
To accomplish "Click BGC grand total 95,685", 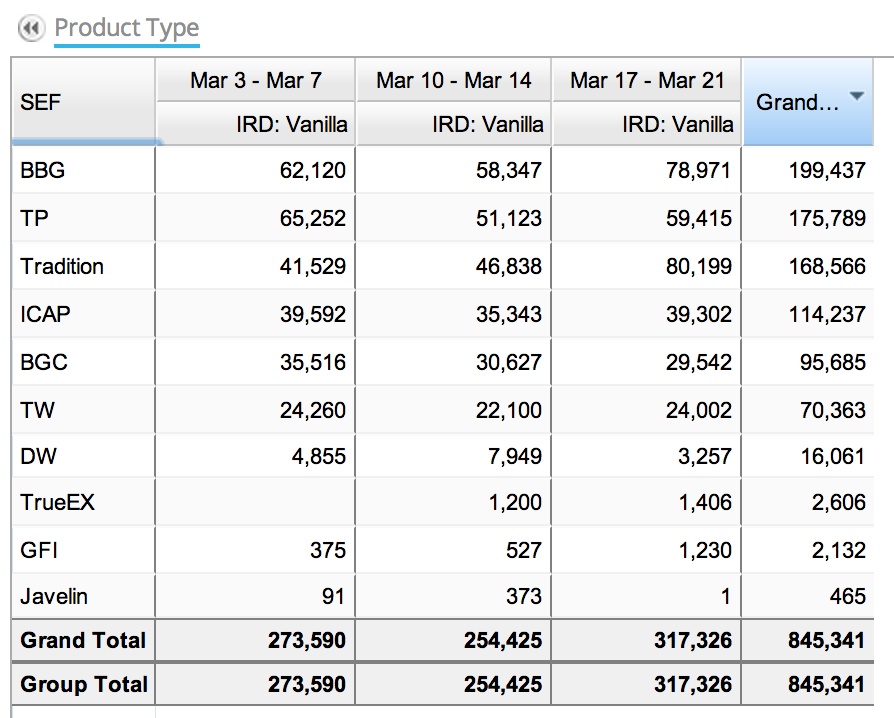I will (x=832, y=362).
